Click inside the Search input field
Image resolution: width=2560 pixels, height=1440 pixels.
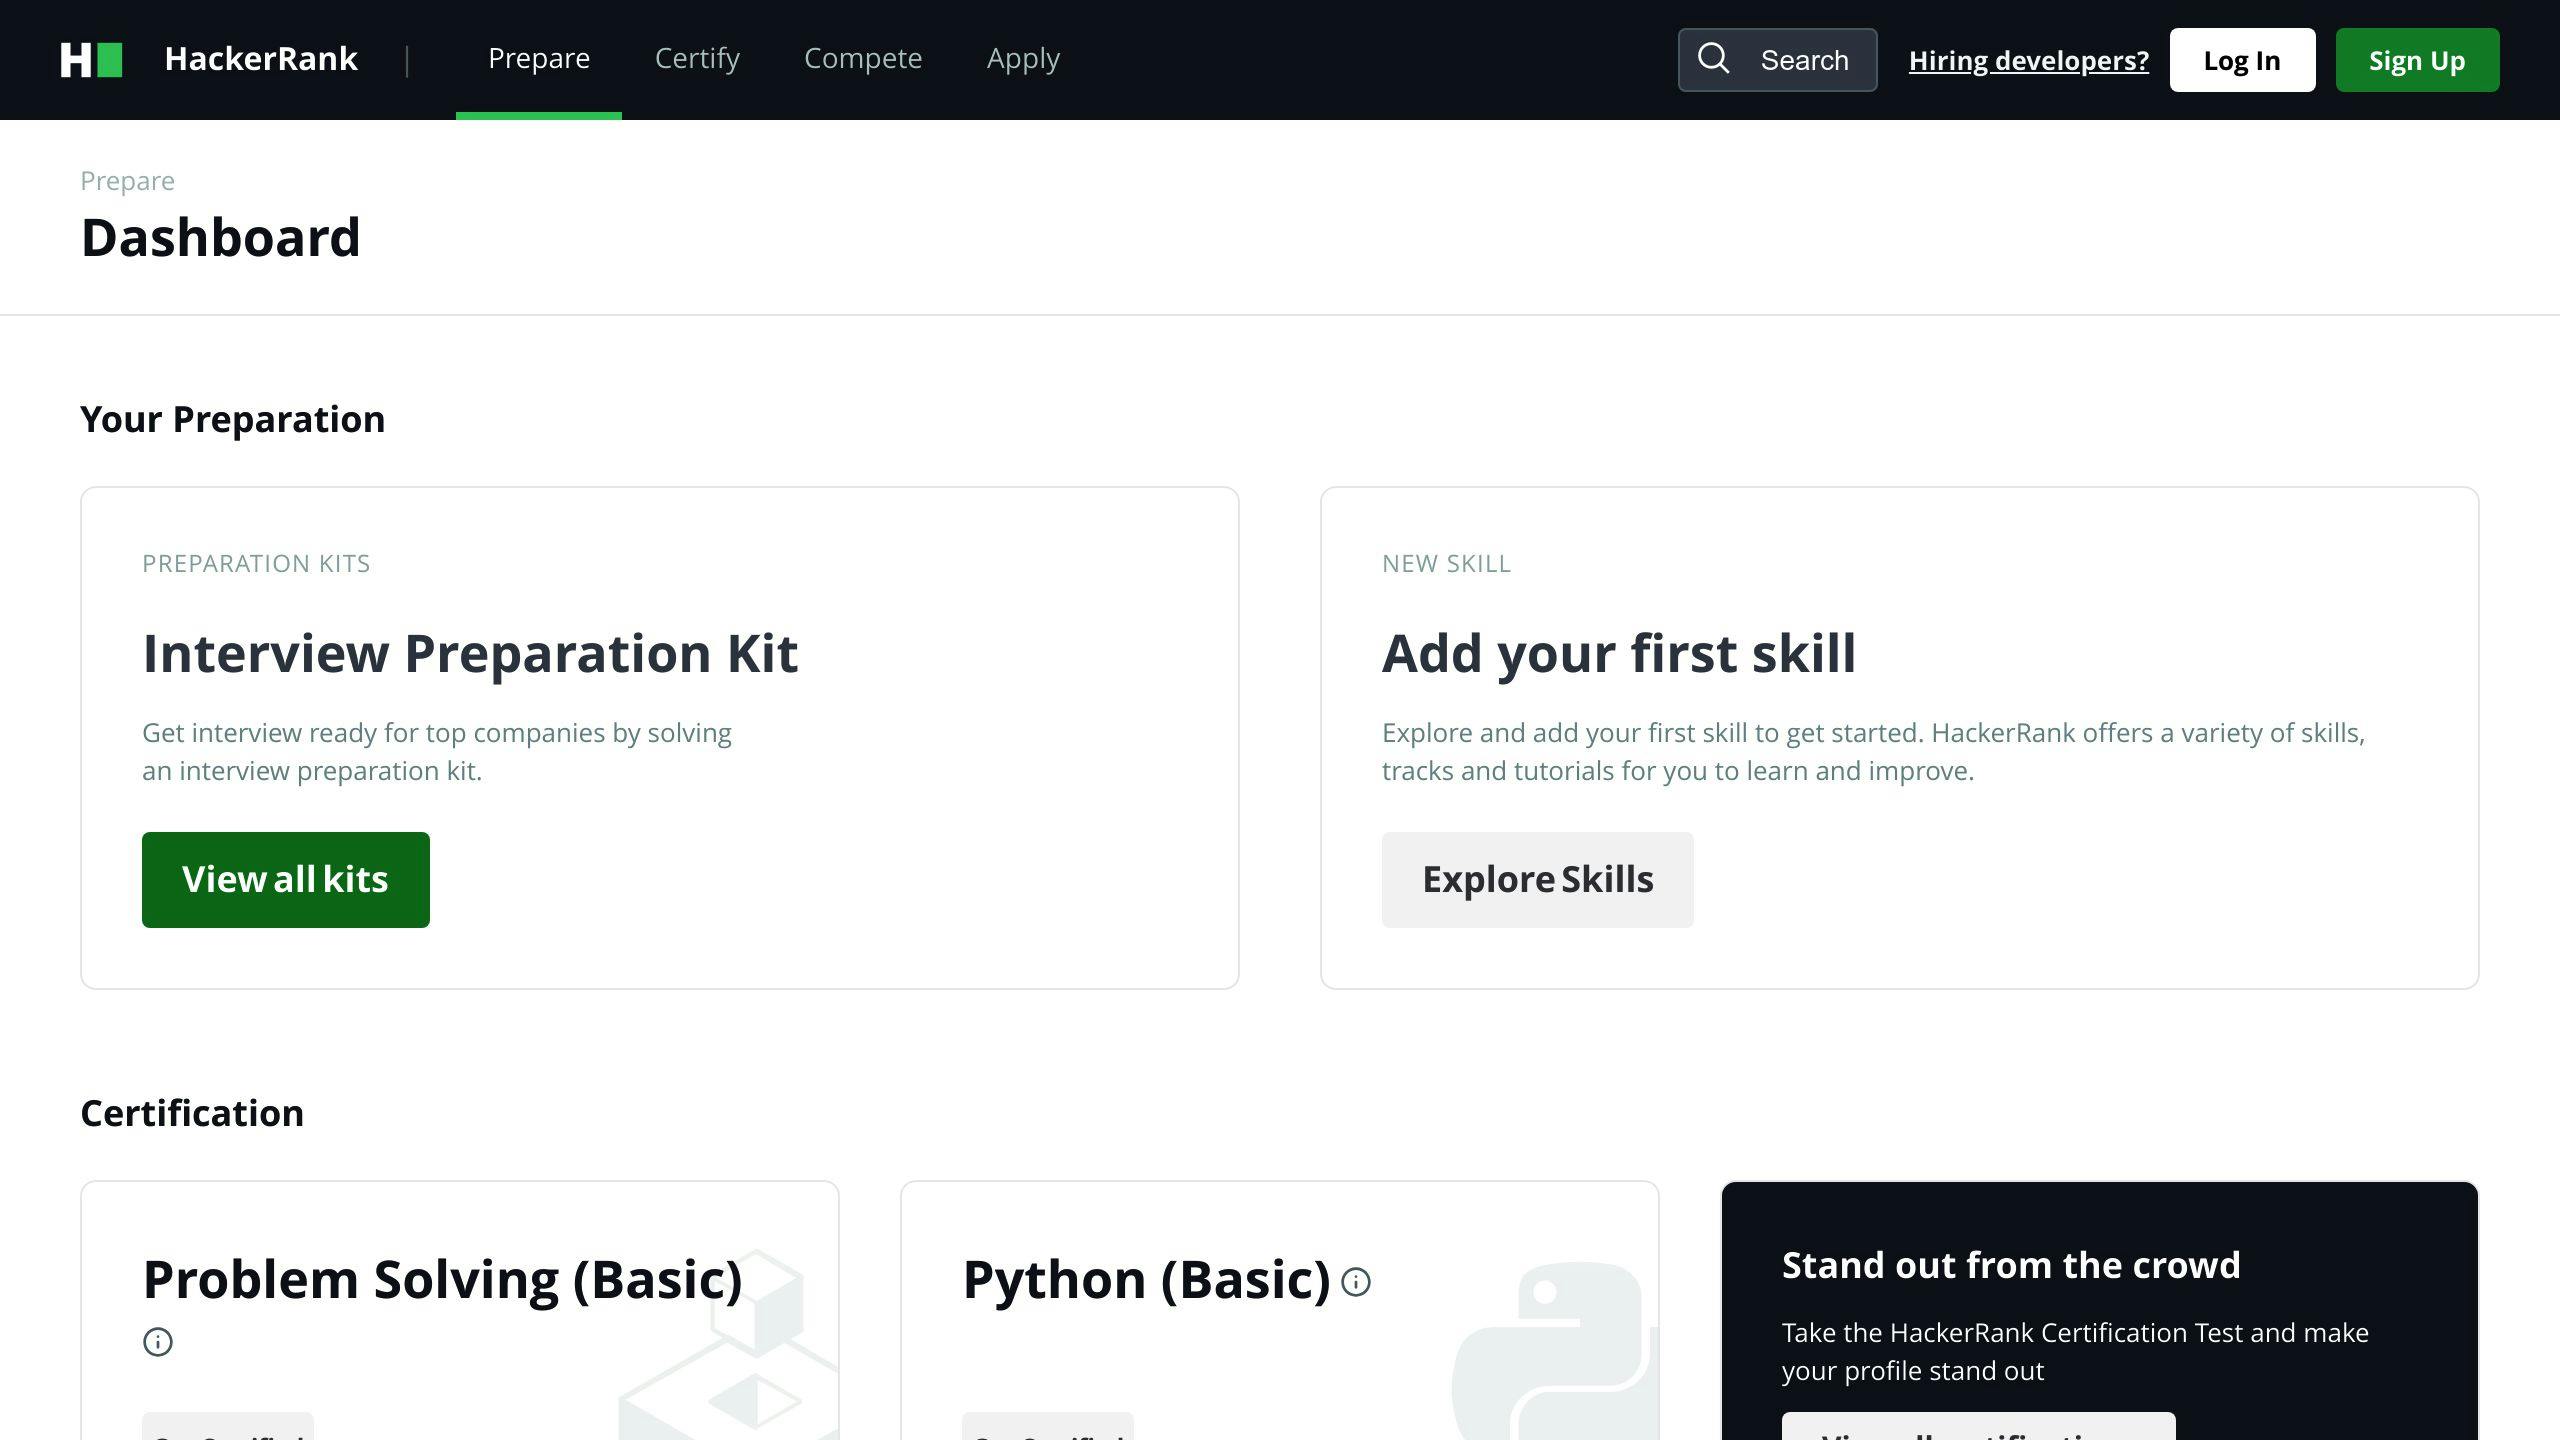tap(1804, 59)
